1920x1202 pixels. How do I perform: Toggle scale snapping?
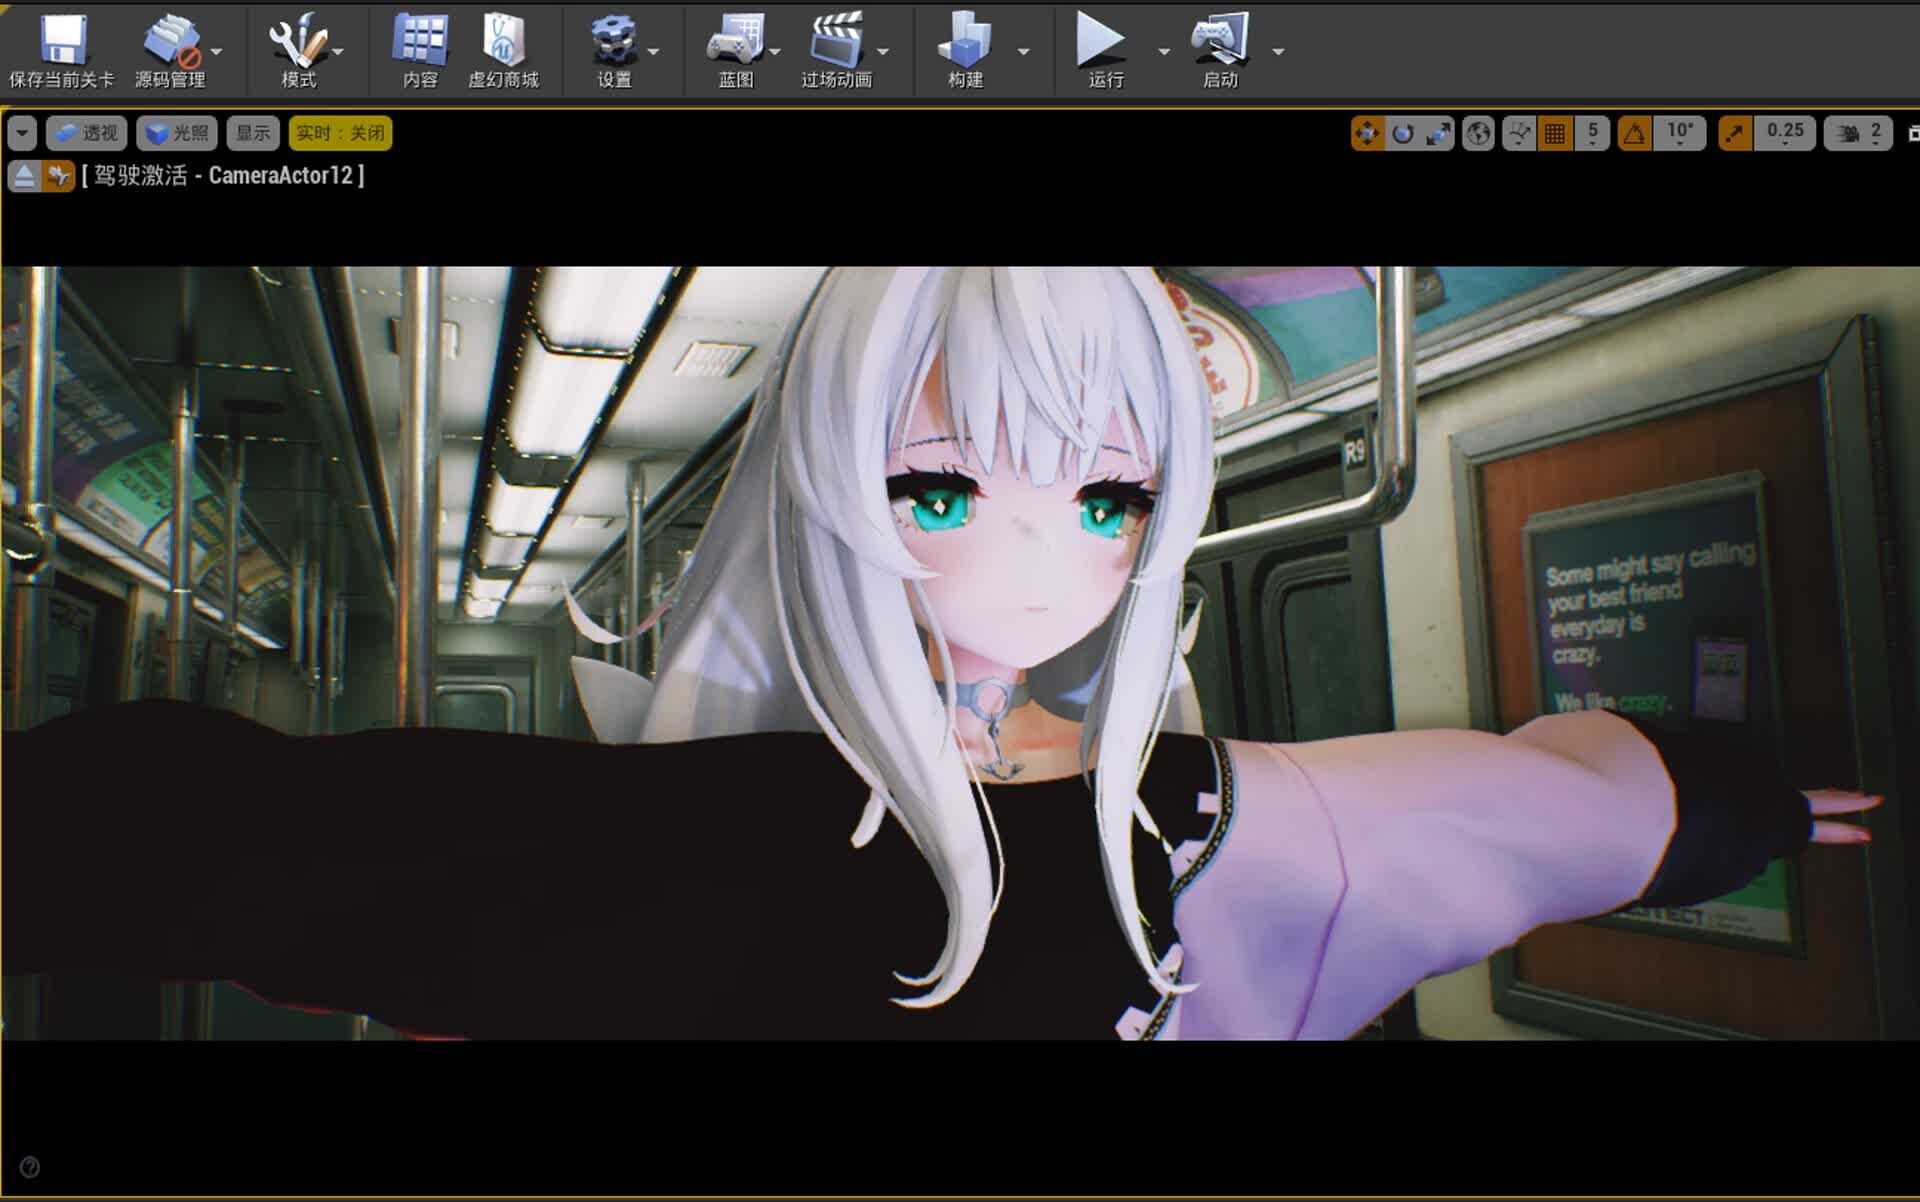1735,133
